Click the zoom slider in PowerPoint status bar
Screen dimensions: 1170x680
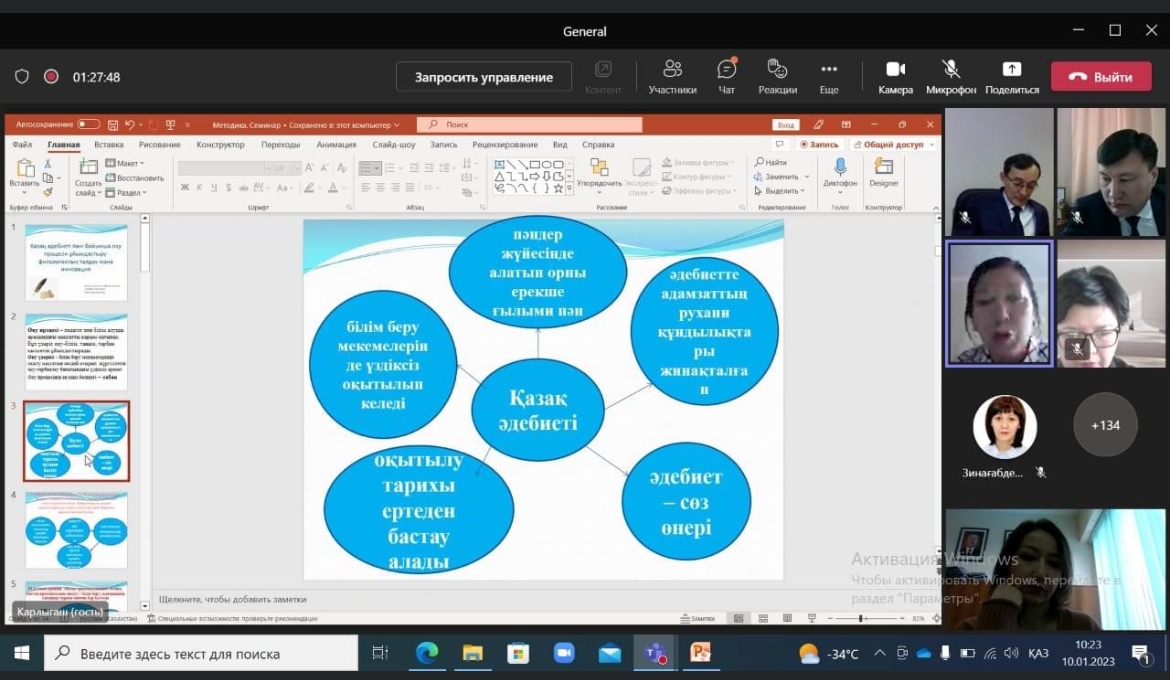[x=861, y=619]
